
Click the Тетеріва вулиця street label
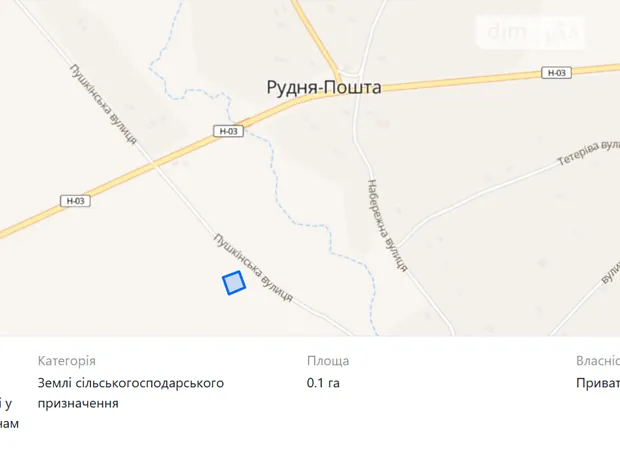pyautogui.click(x=588, y=152)
